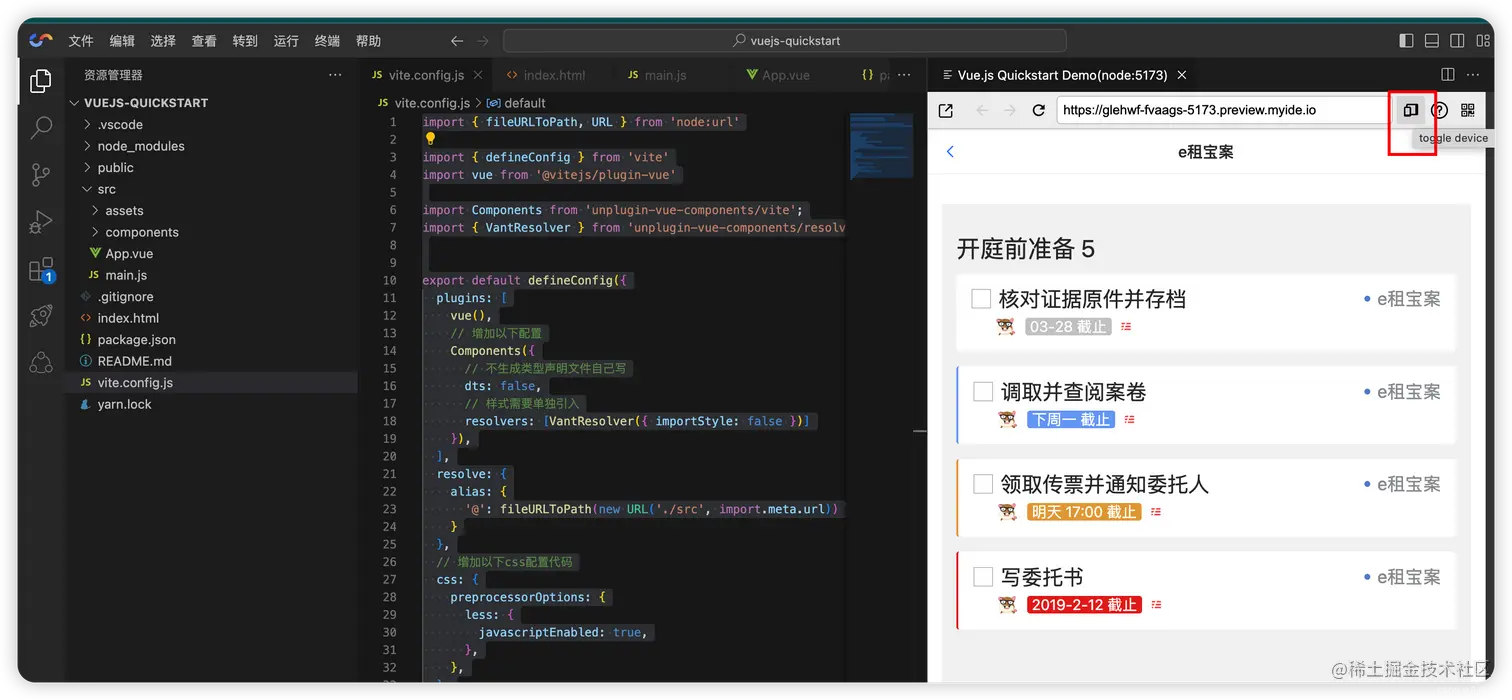
Task: Click the blue back chevron in e租宝案 header
Action: (x=950, y=152)
